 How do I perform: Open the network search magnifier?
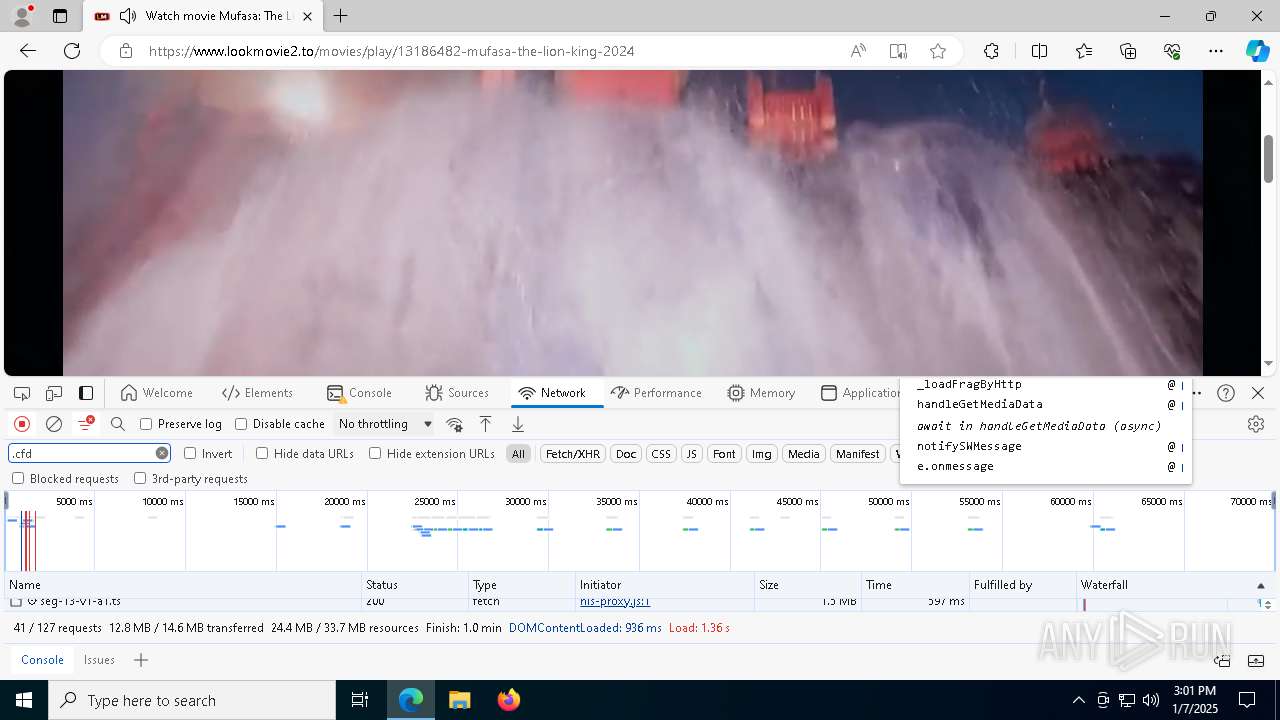[x=118, y=424]
